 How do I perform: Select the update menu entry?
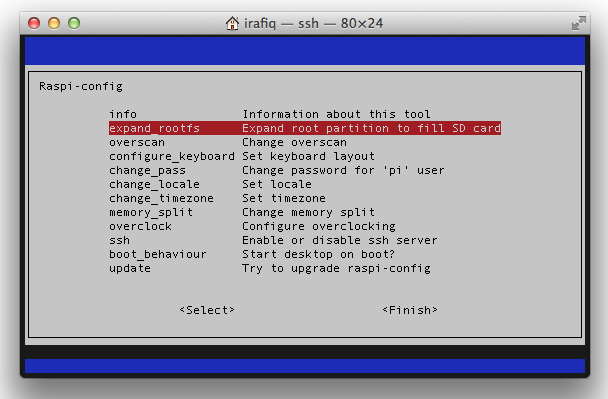(x=130, y=268)
